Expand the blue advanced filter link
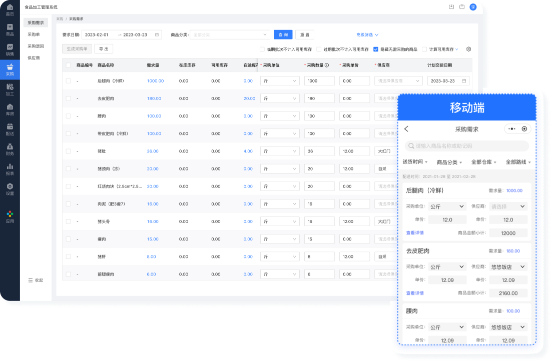552x362 pixels. pyautogui.click(x=367, y=35)
